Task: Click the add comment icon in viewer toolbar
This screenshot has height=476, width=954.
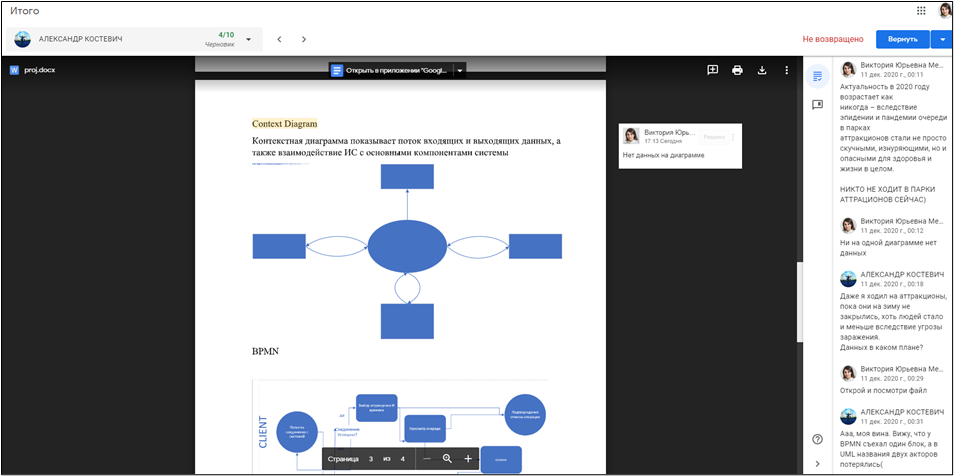Action: coord(712,70)
